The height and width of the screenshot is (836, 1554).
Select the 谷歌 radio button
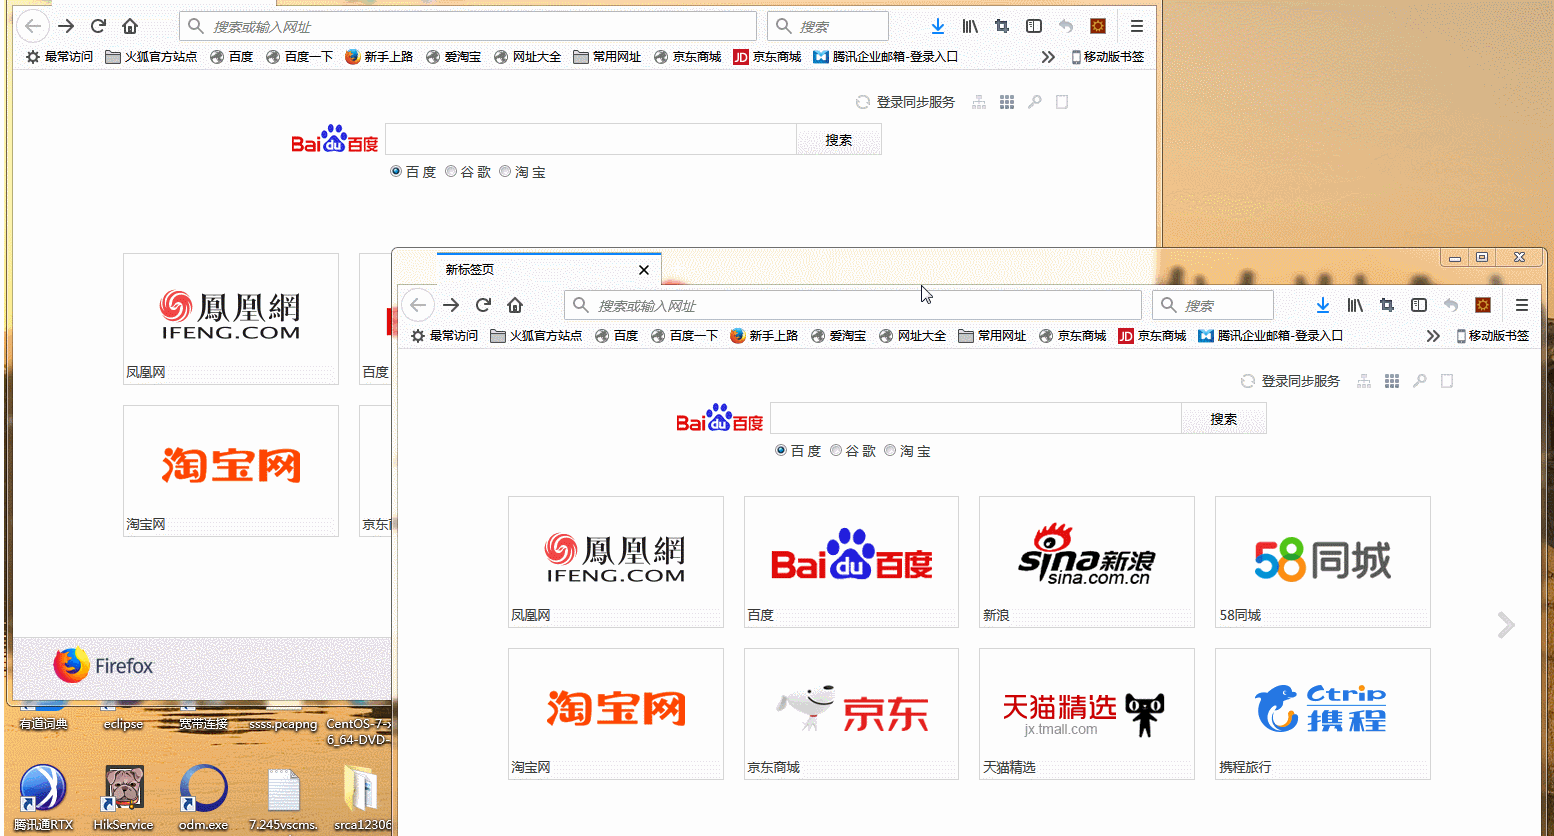836,450
